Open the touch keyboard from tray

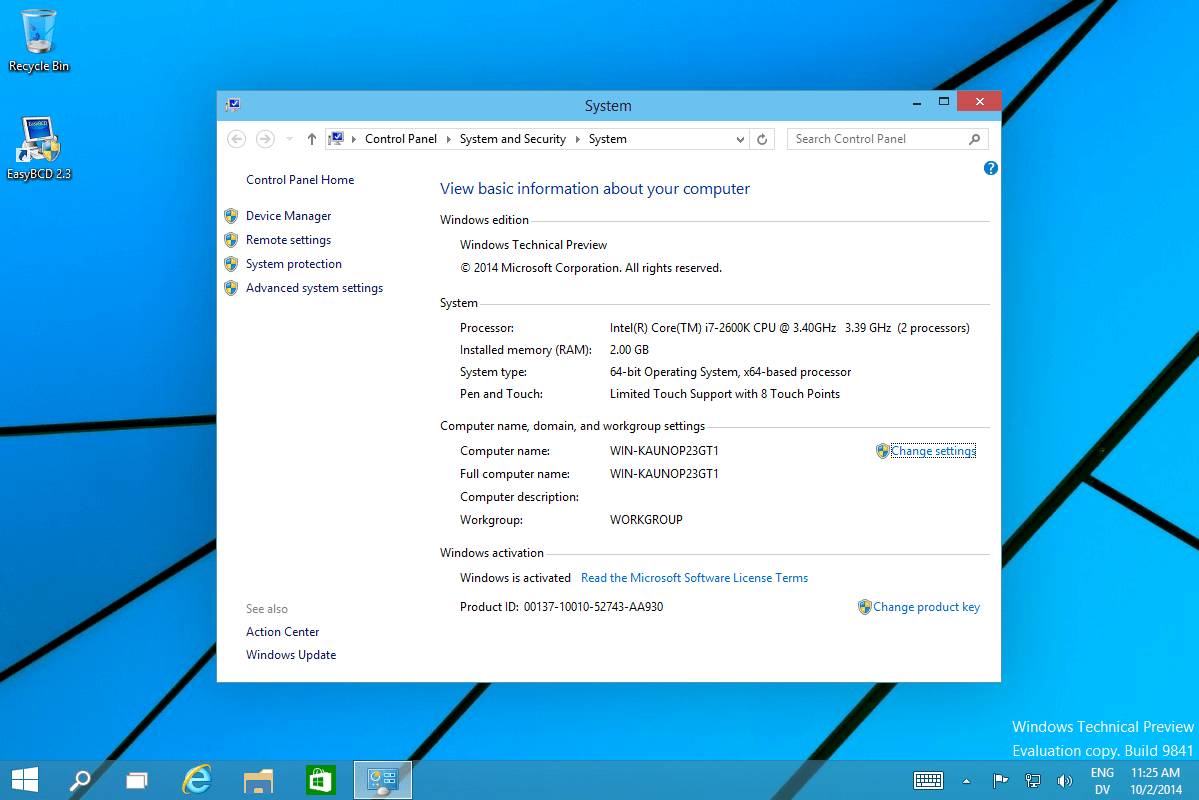click(928, 780)
